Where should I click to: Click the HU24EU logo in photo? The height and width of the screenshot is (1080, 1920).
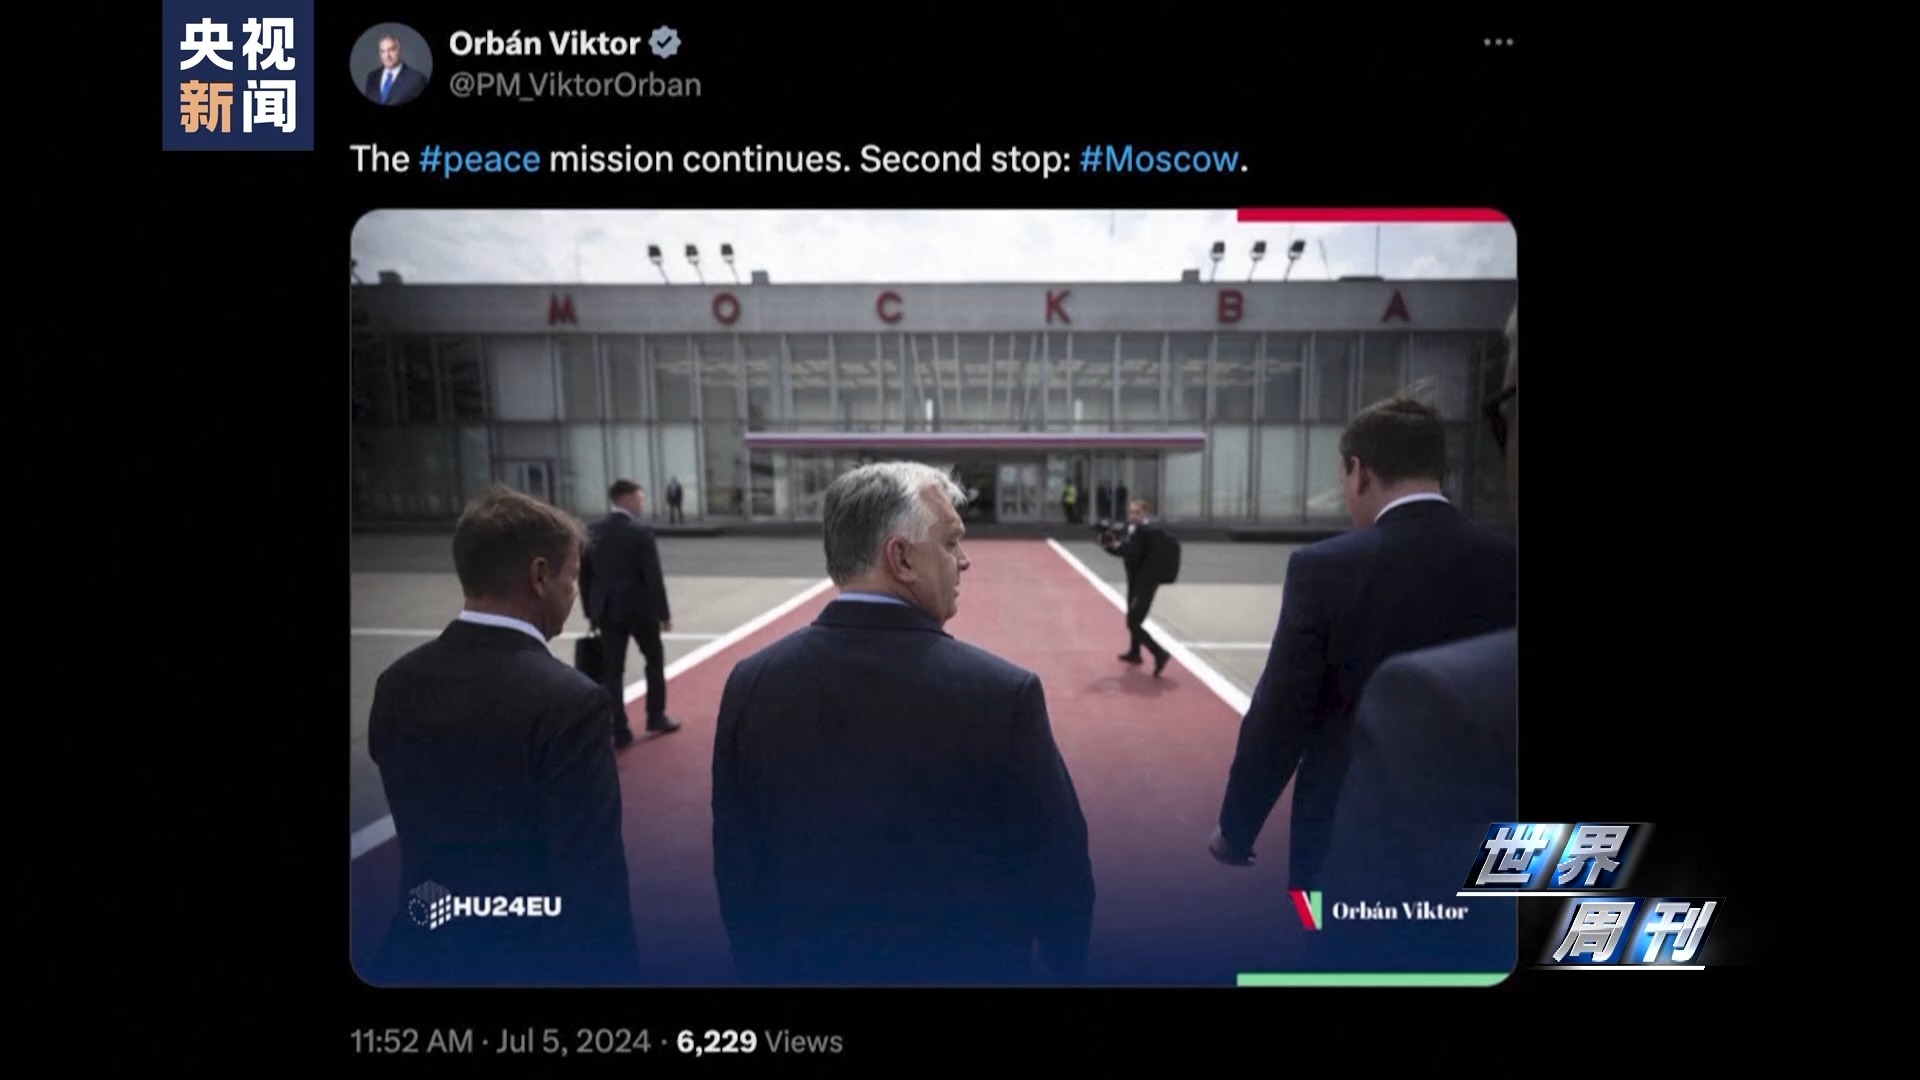pyautogui.click(x=485, y=906)
